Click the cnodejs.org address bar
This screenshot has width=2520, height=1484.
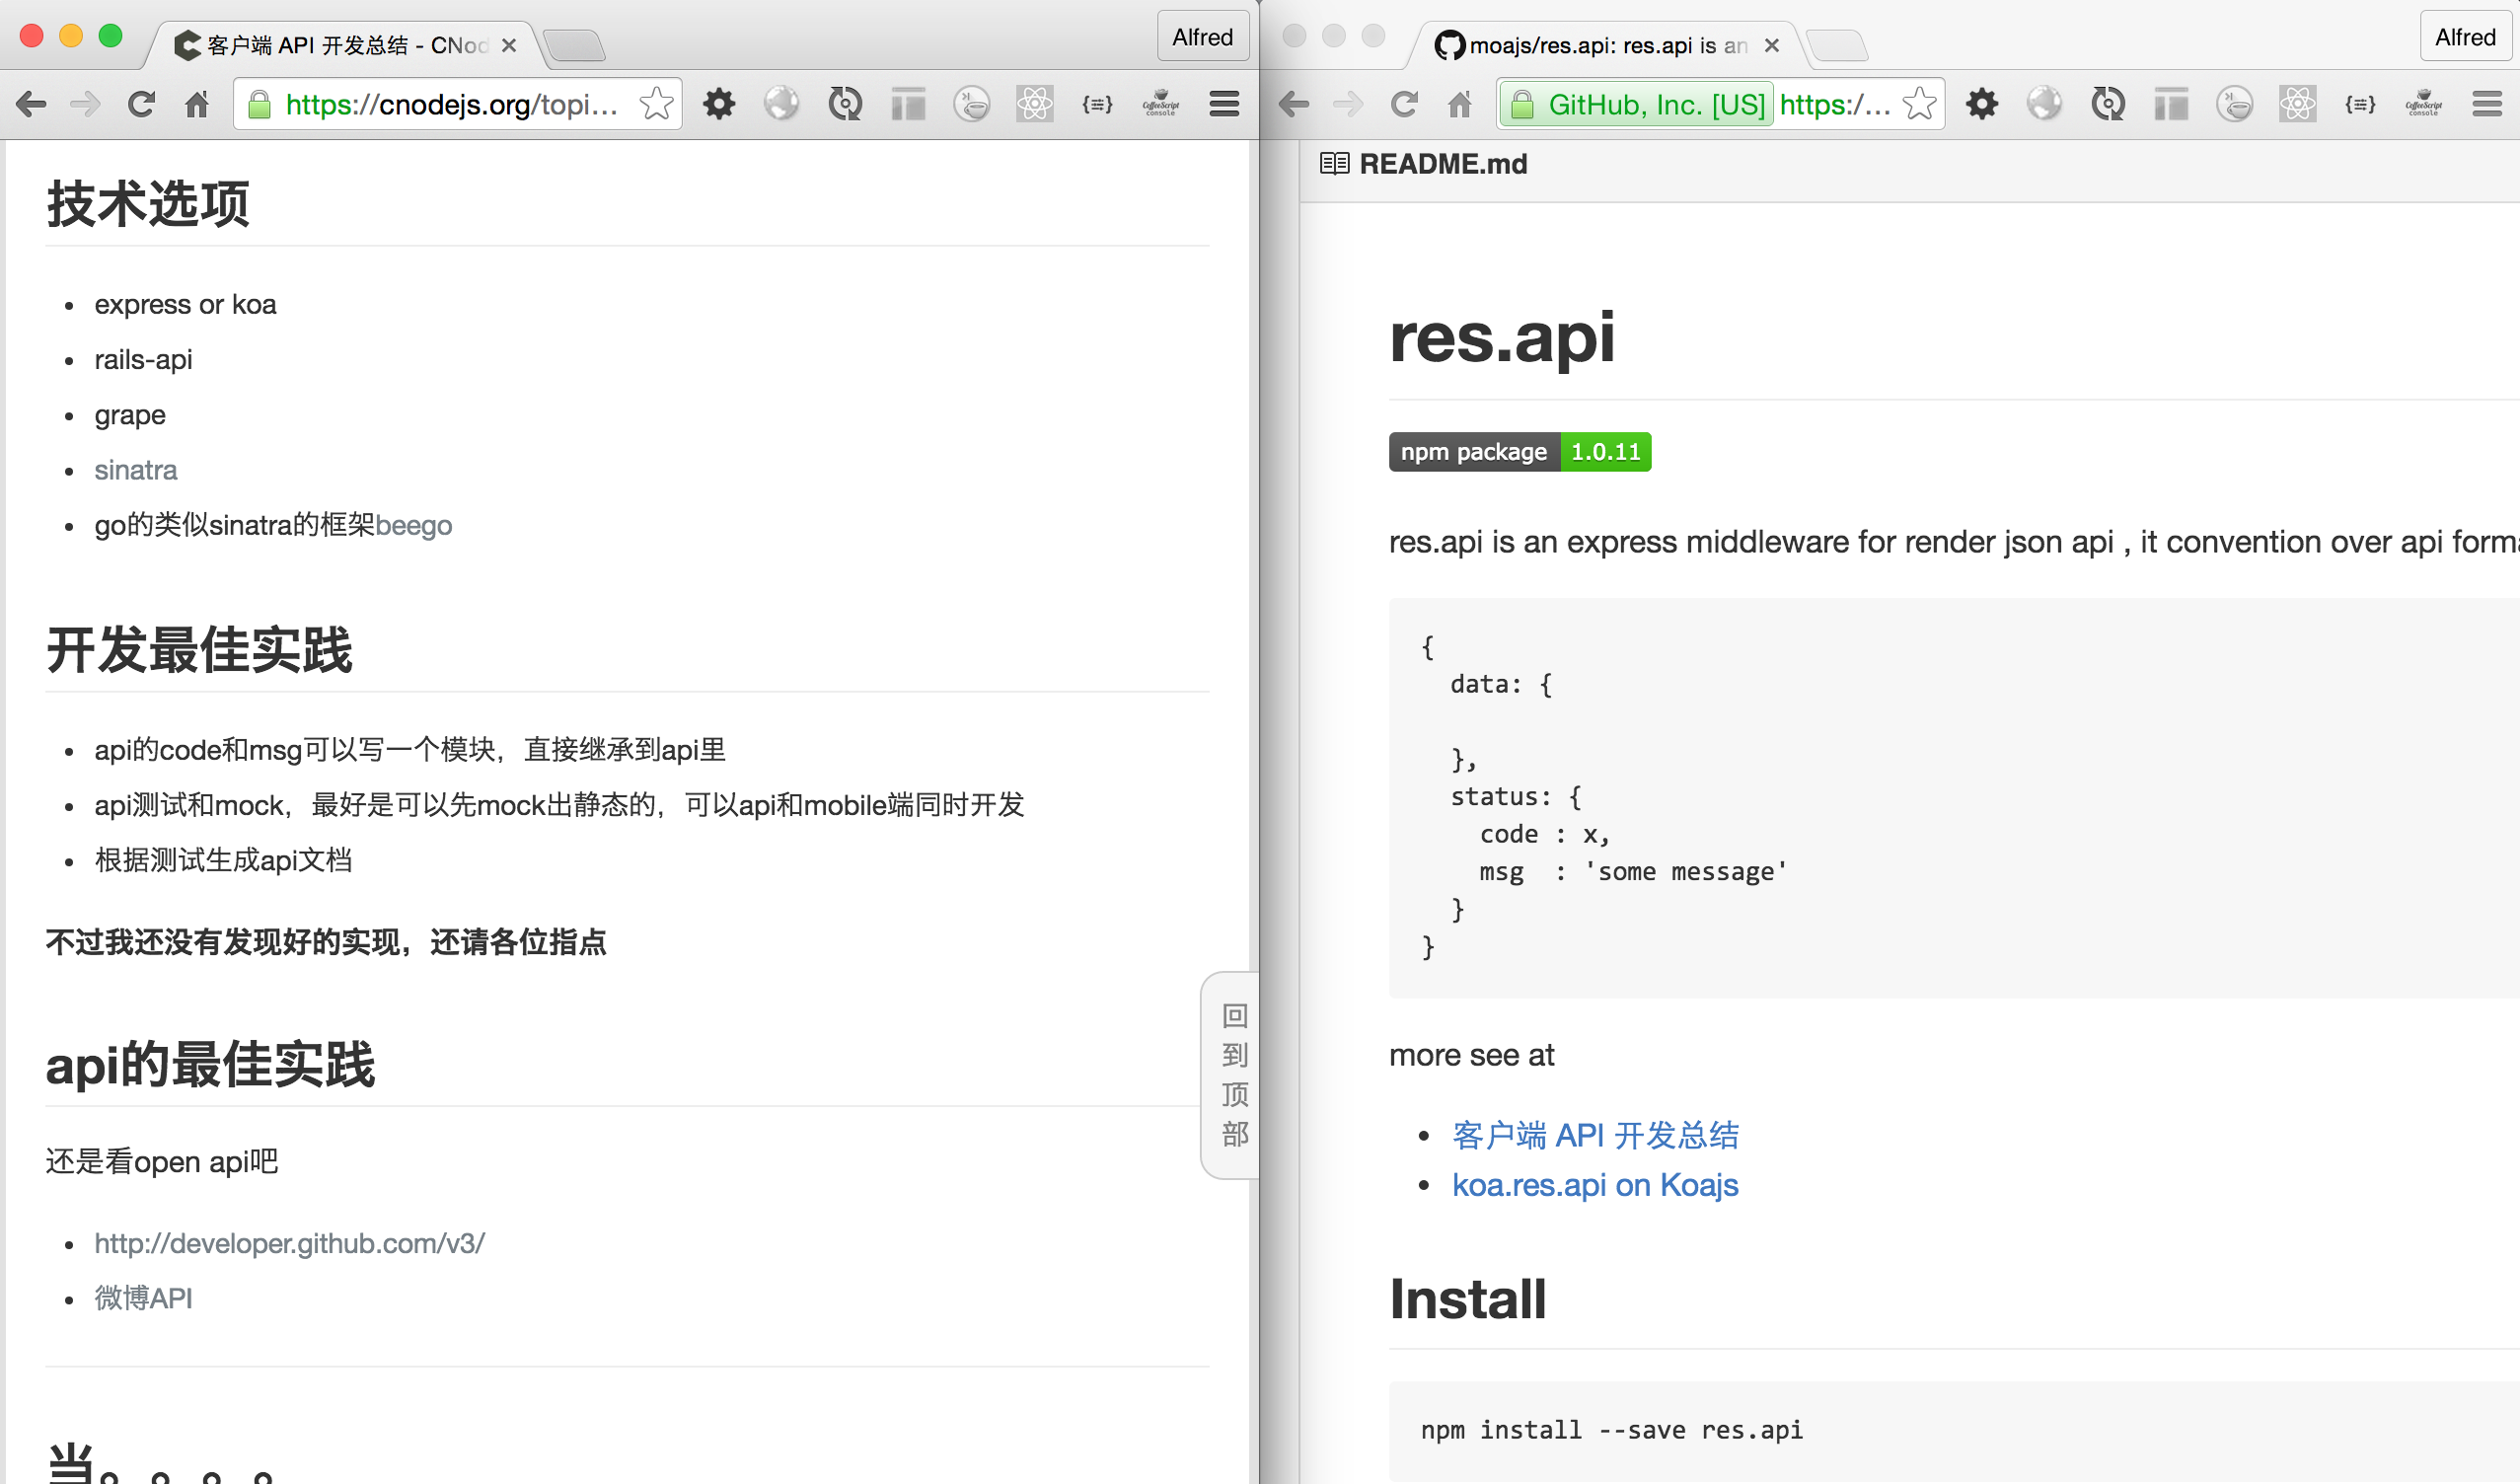(x=450, y=104)
